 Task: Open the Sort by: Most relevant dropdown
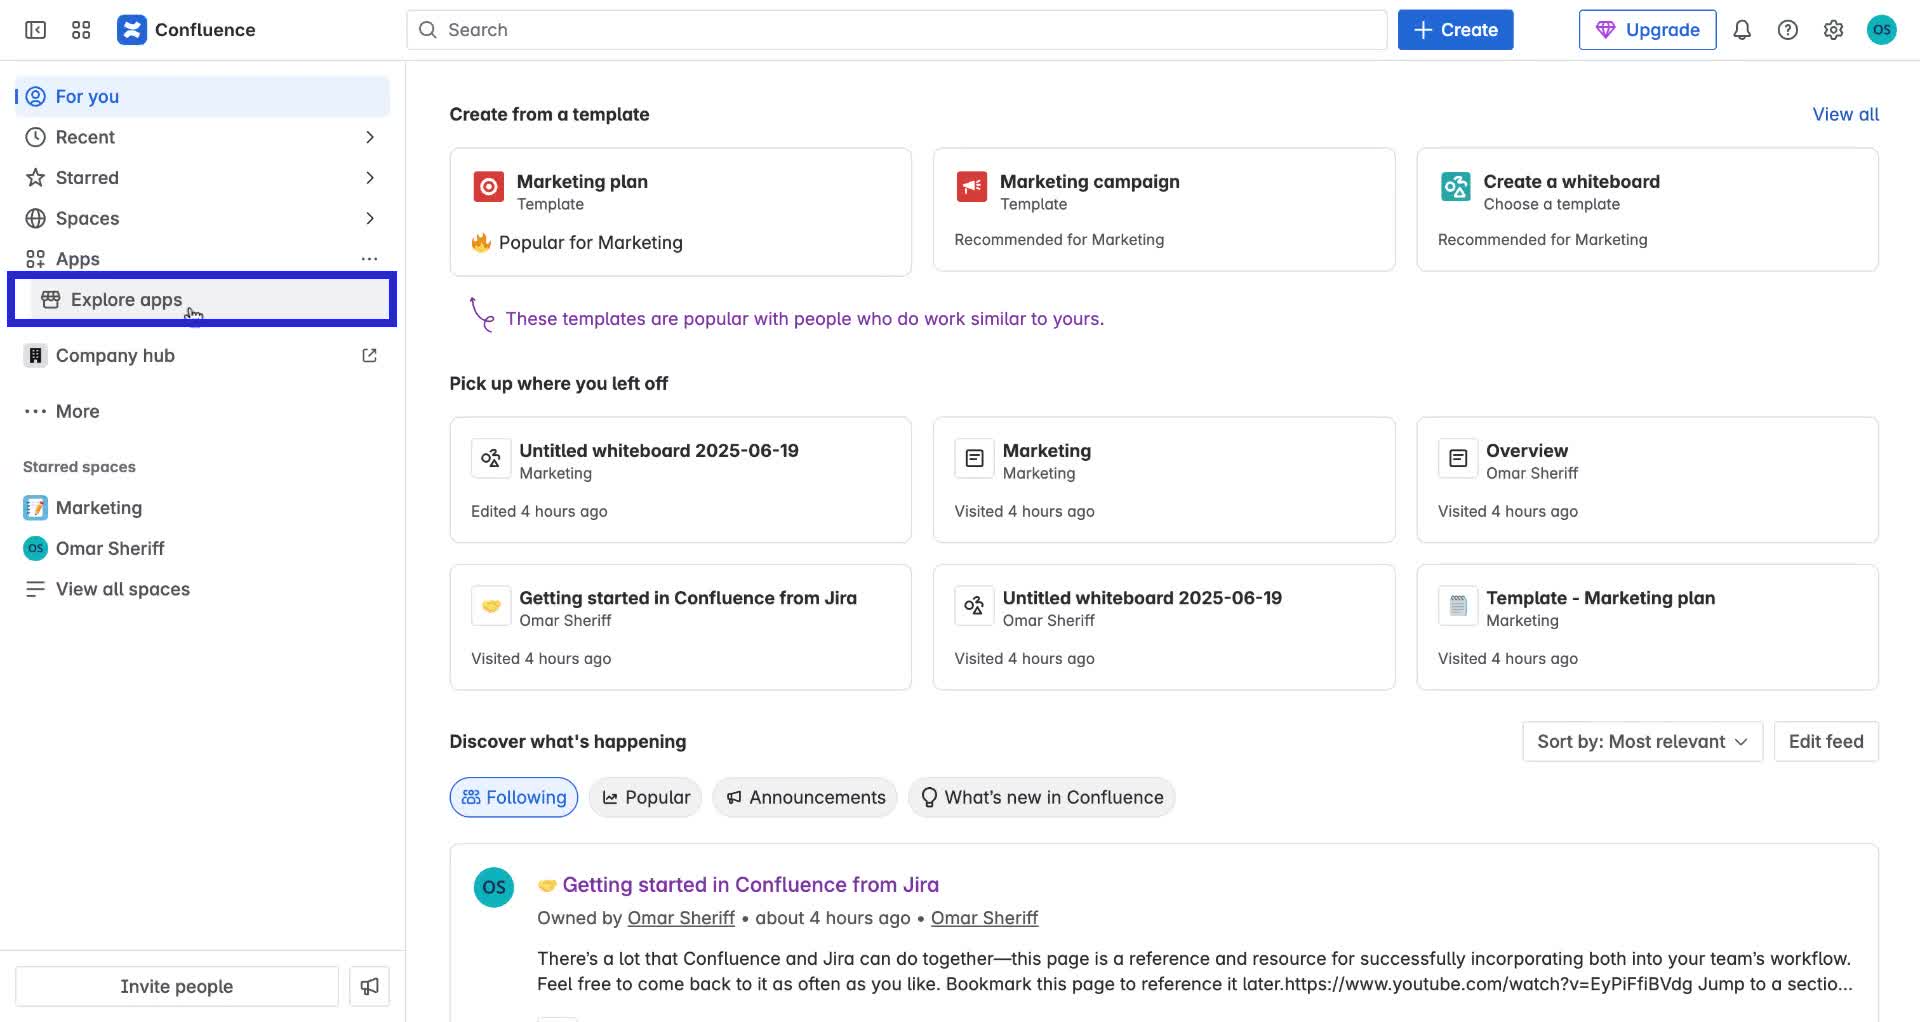click(x=1641, y=741)
